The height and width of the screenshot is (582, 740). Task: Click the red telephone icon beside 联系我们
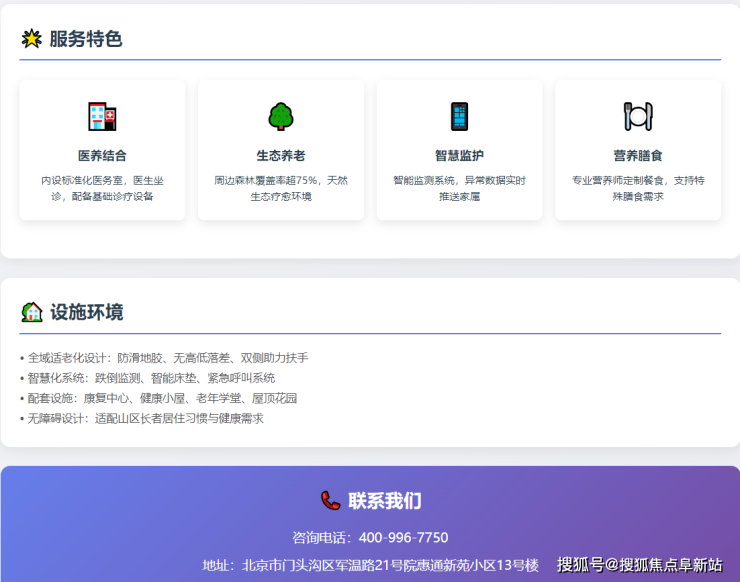point(330,500)
